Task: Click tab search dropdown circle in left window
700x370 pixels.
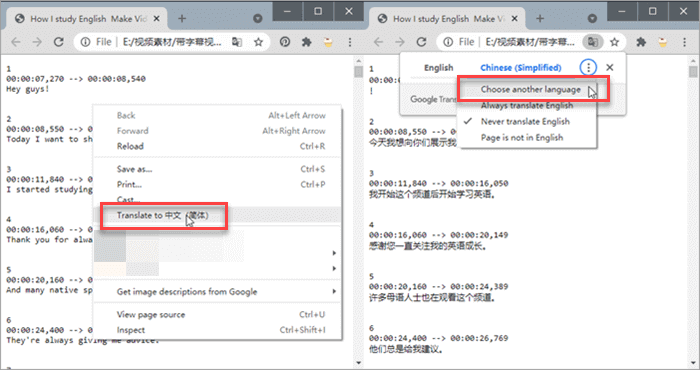Action: tap(258, 19)
